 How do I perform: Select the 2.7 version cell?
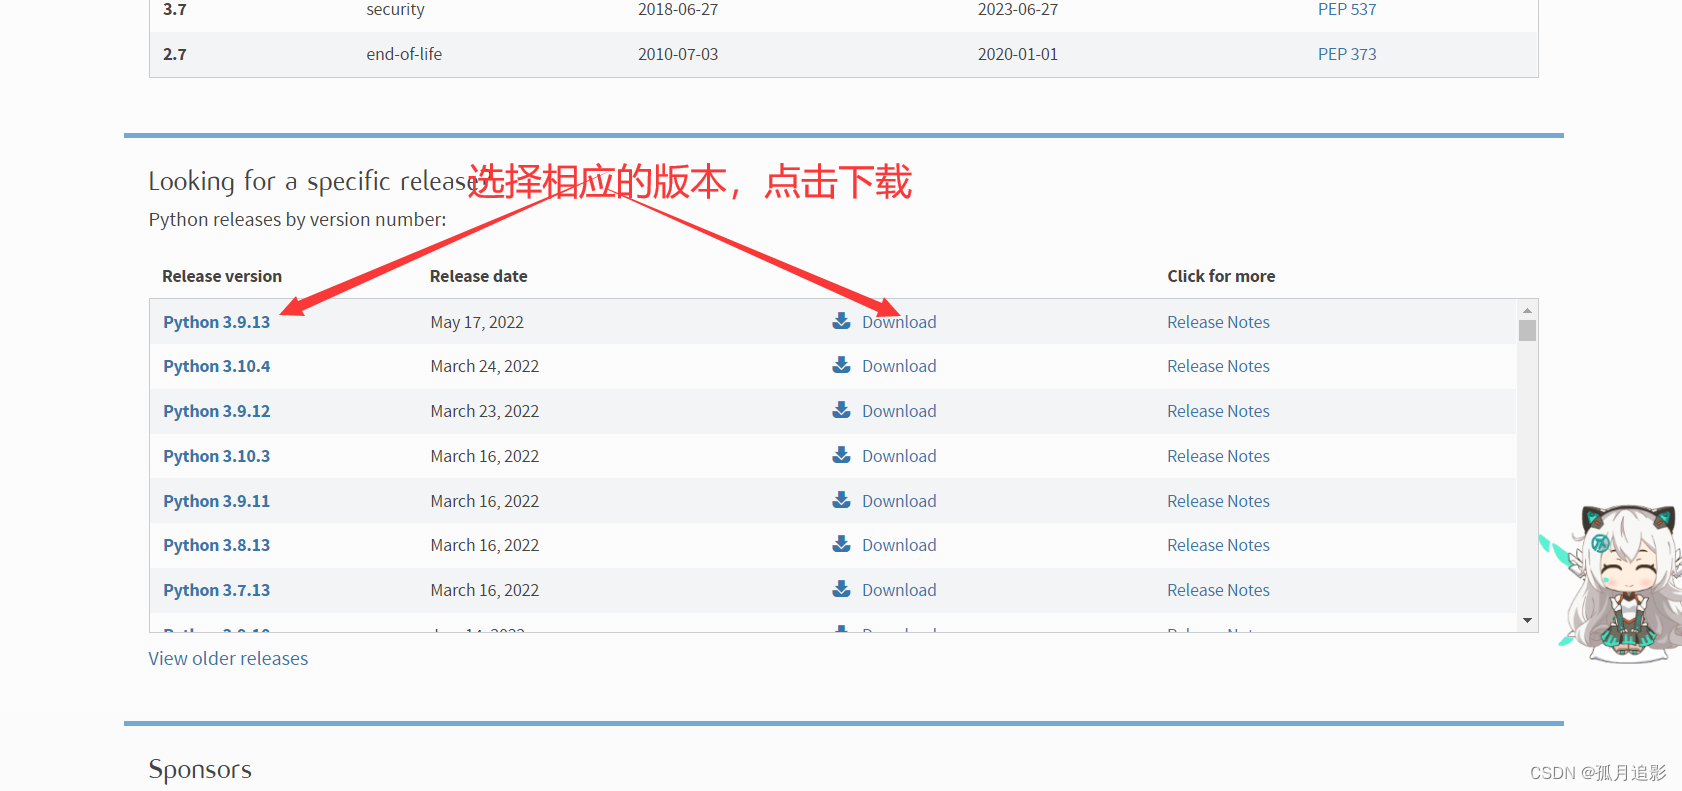coord(175,54)
